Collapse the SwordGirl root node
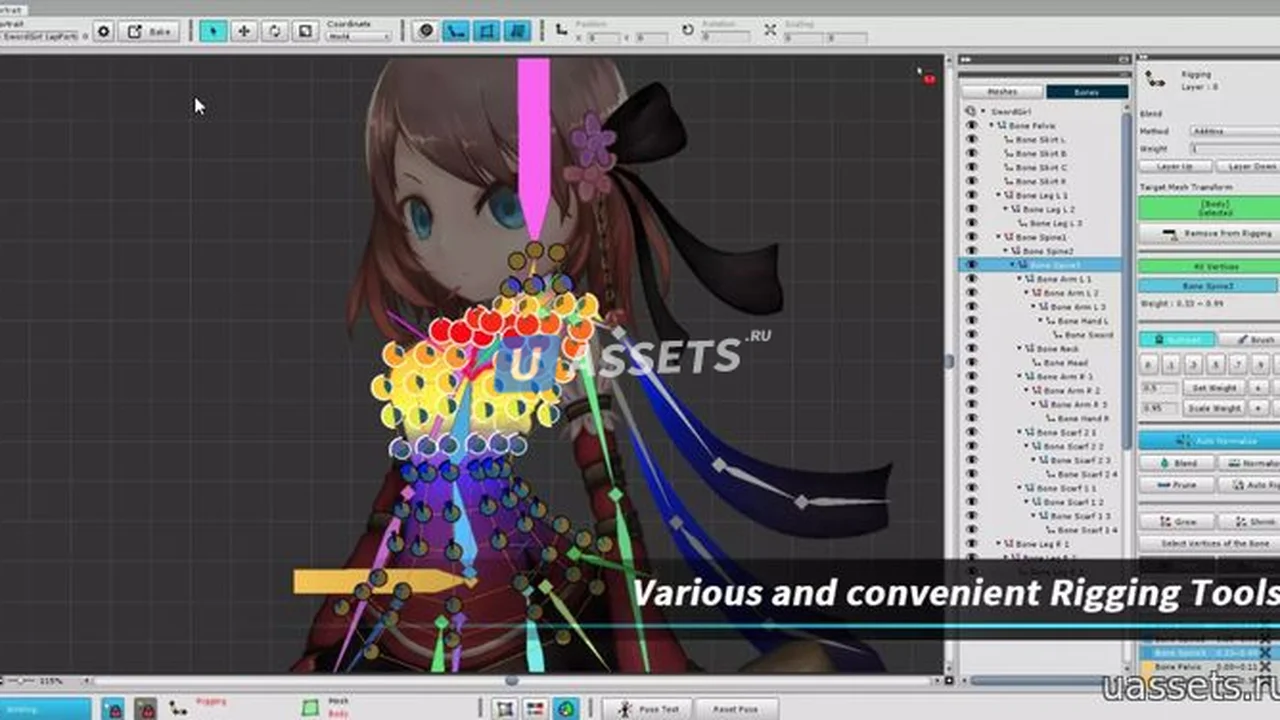The height and width of the screenshot is (720, 1280). [983, 112]
